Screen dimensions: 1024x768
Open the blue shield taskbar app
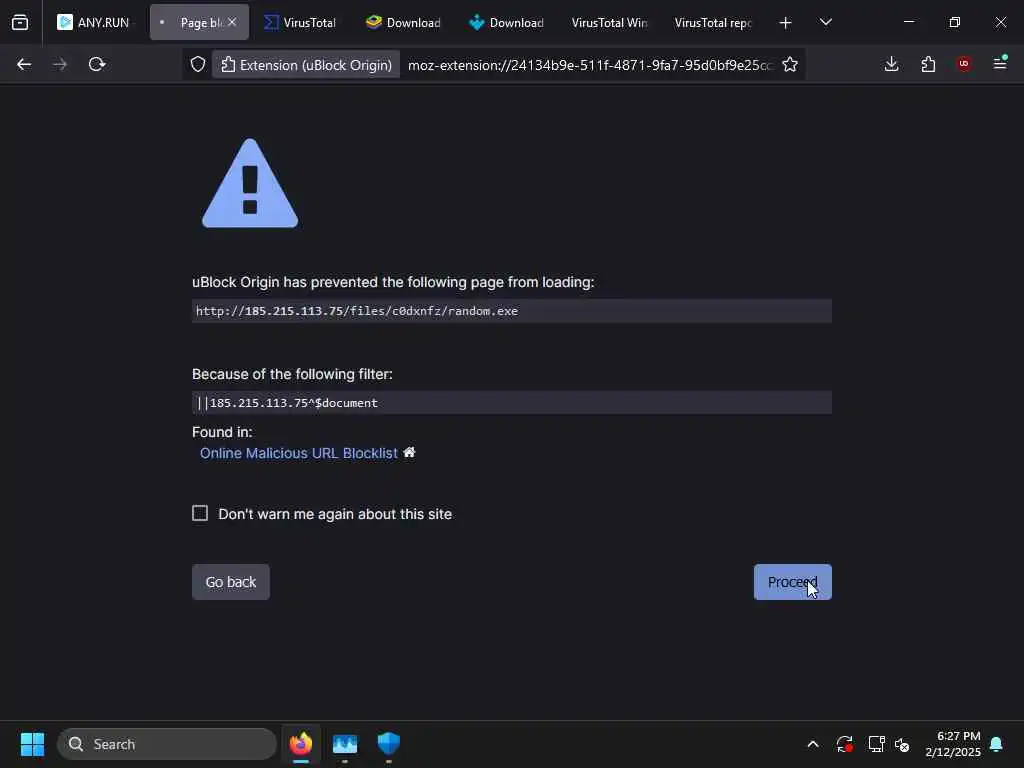[x=389, y=744]
